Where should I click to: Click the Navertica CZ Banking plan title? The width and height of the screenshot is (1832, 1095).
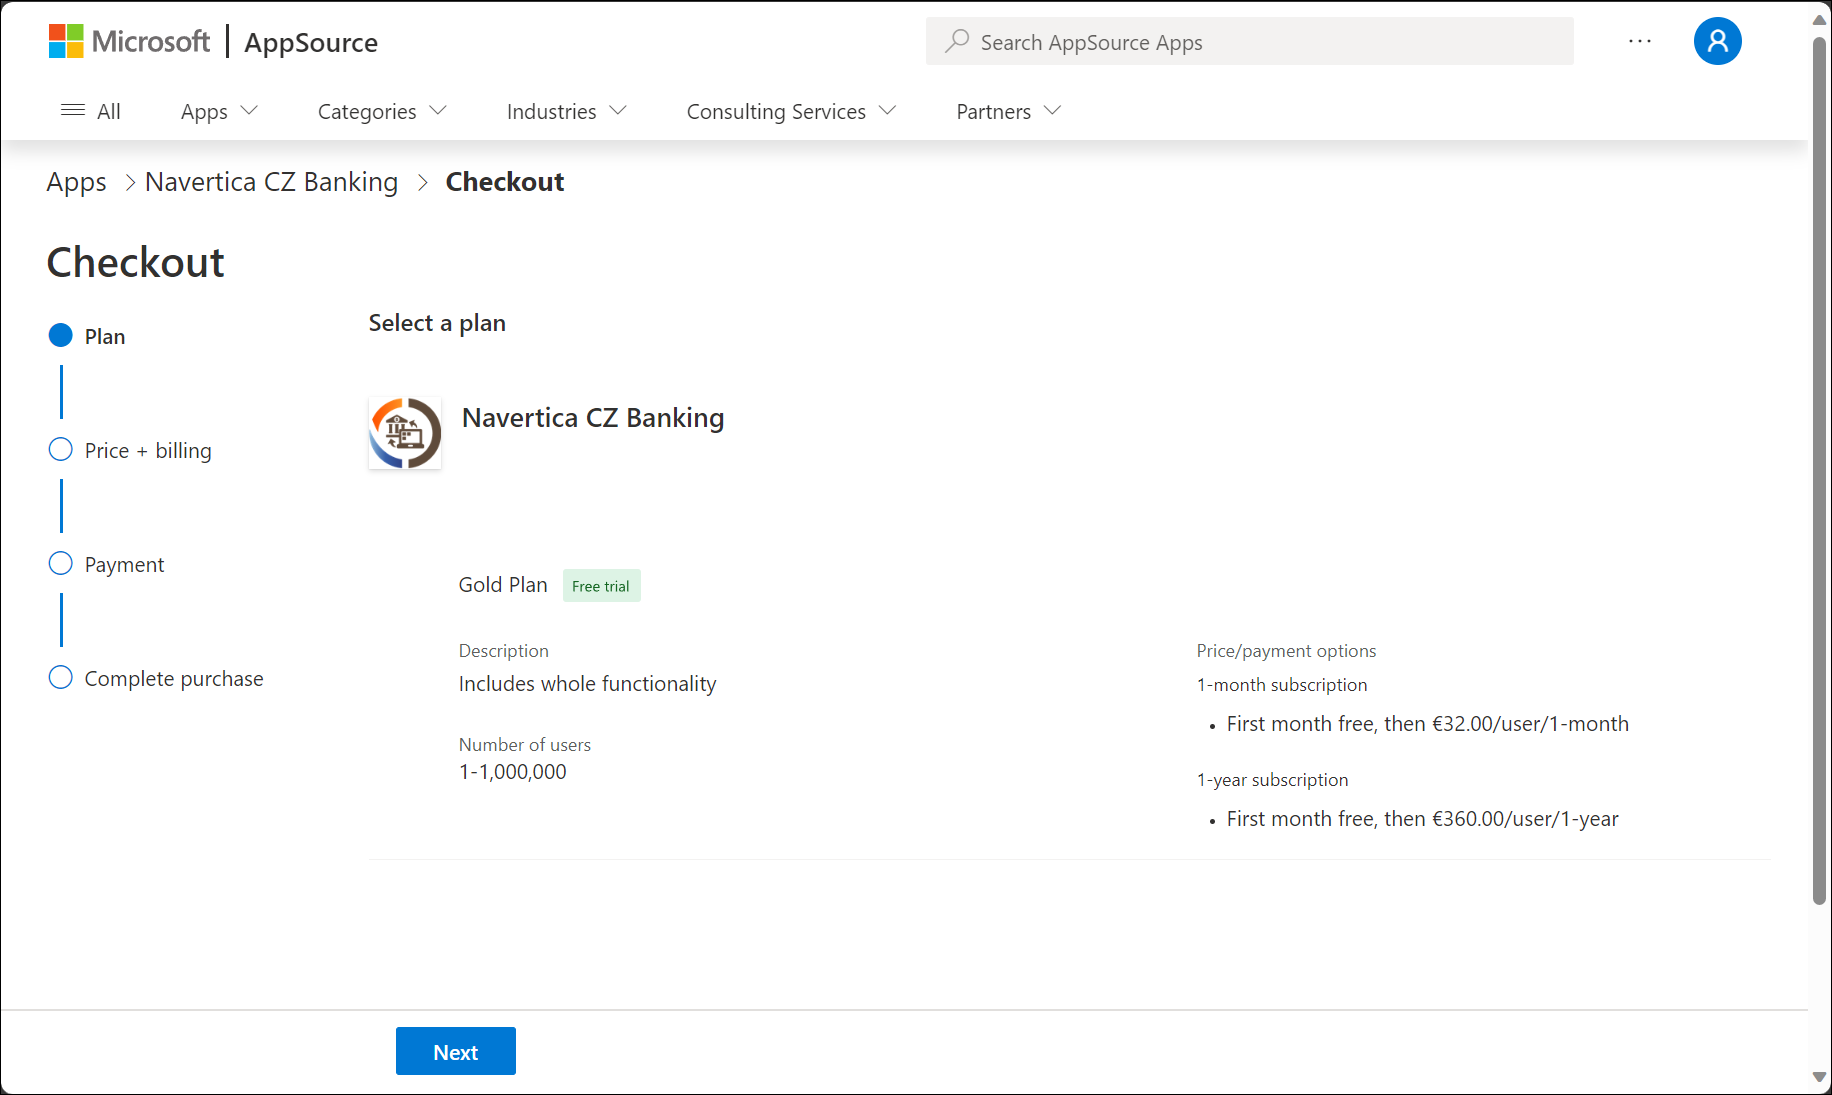[x=593, y=418]
